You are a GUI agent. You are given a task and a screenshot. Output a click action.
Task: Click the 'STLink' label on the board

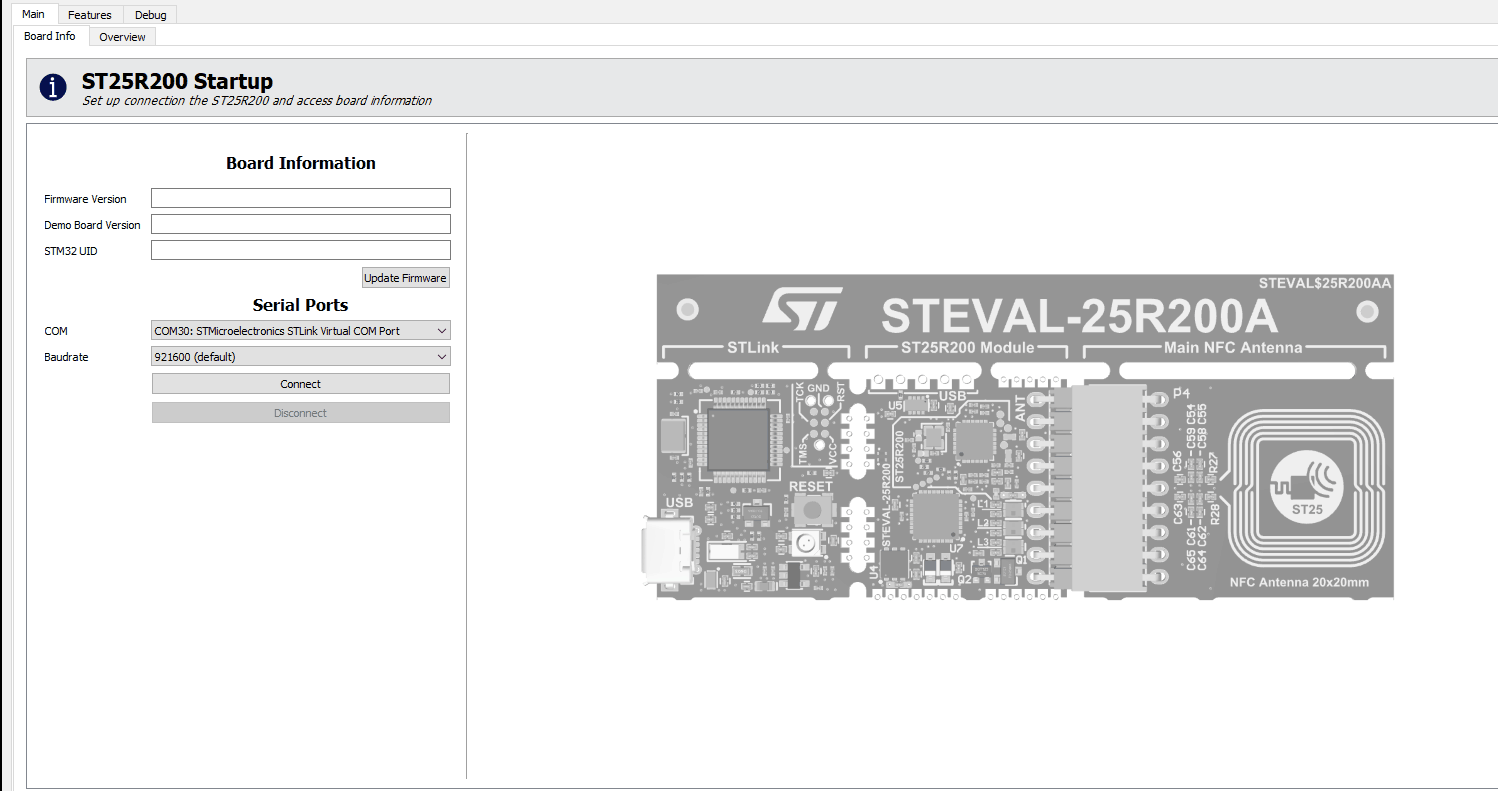tap(755, 348)
